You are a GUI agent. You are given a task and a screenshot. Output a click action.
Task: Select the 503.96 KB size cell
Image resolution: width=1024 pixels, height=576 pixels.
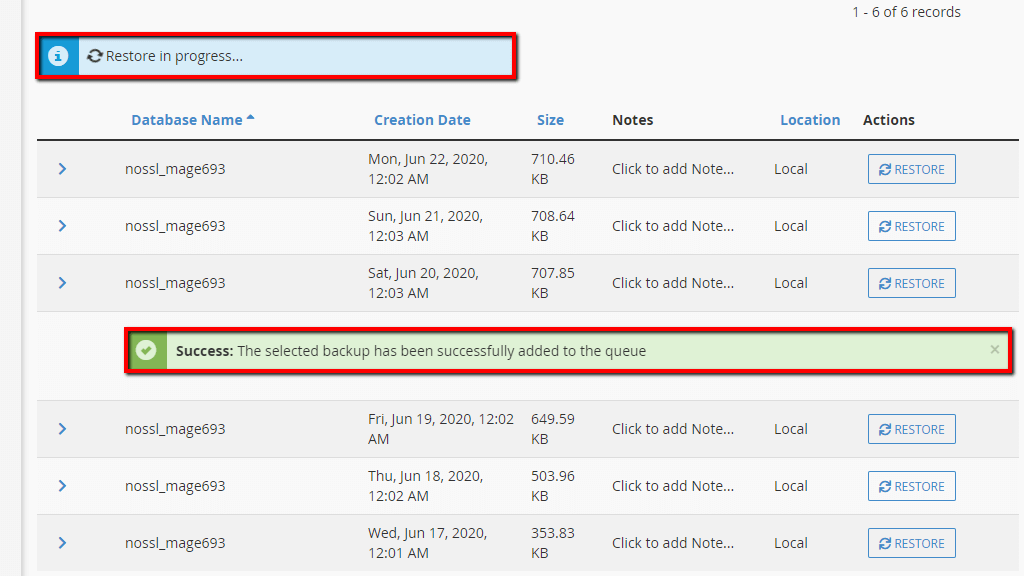click(x=552, y=486)
